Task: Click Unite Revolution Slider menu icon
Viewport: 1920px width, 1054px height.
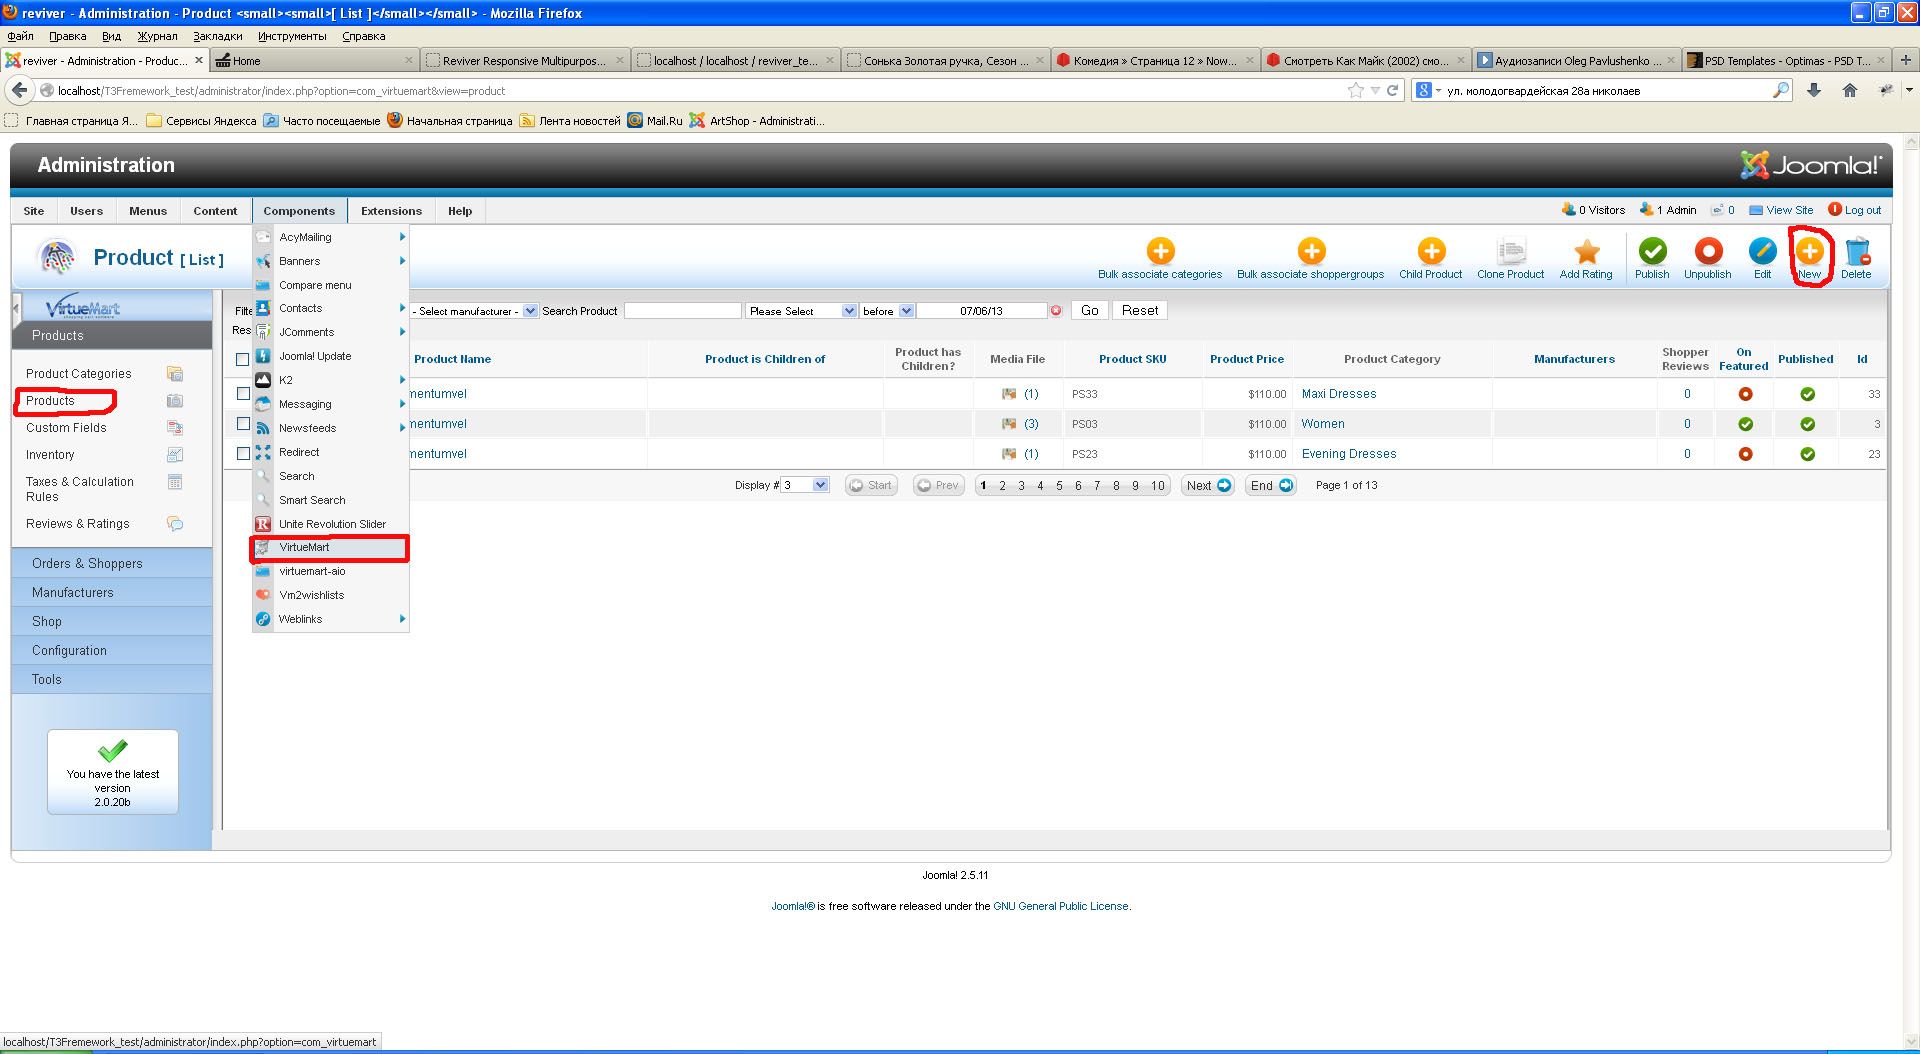Action: click(x=263, y=524)
